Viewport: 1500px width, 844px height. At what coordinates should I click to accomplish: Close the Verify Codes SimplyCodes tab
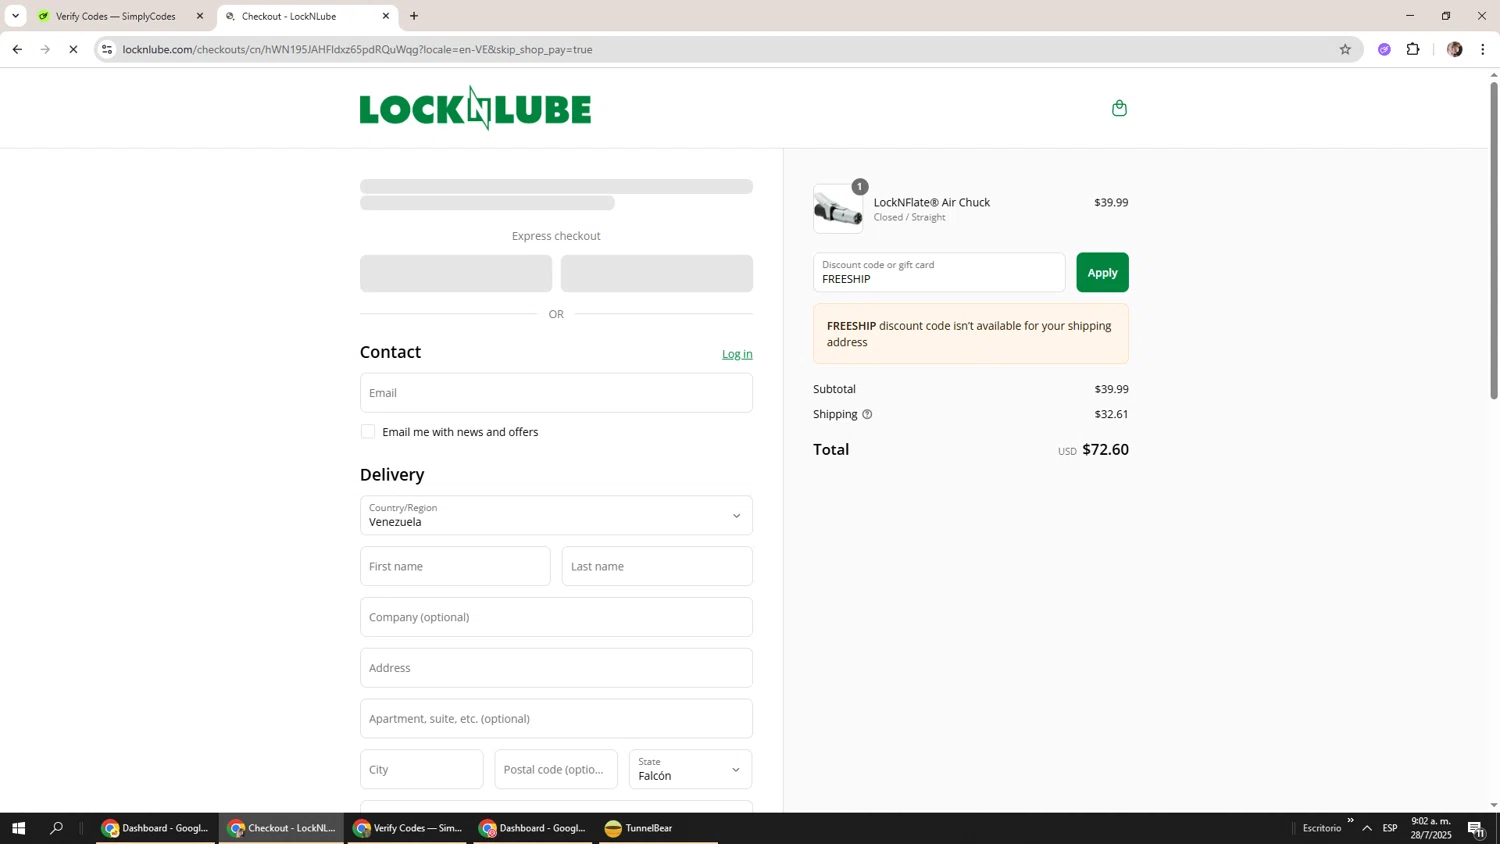point(200,16)
